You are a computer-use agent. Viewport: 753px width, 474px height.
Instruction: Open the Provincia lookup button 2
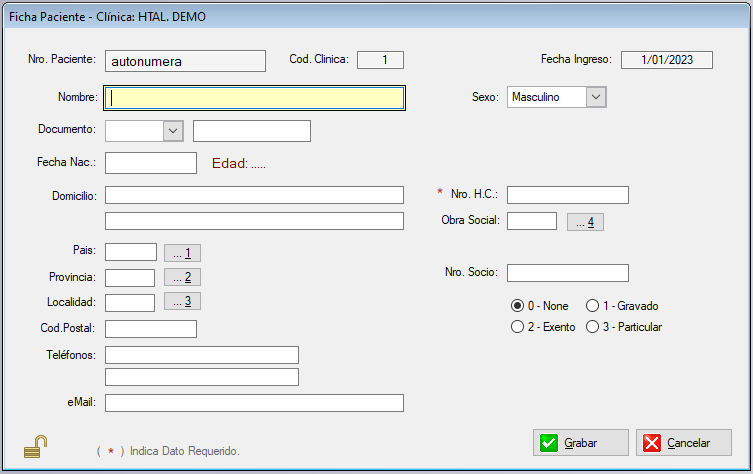click(182, 277)
